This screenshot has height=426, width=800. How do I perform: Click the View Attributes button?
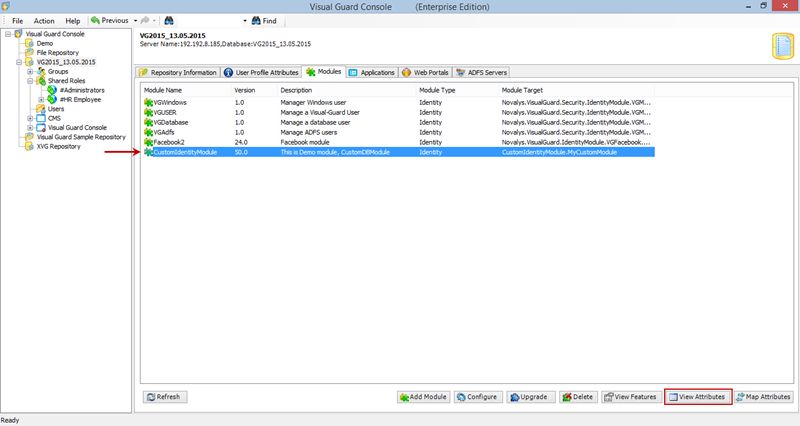pos(698,397)
